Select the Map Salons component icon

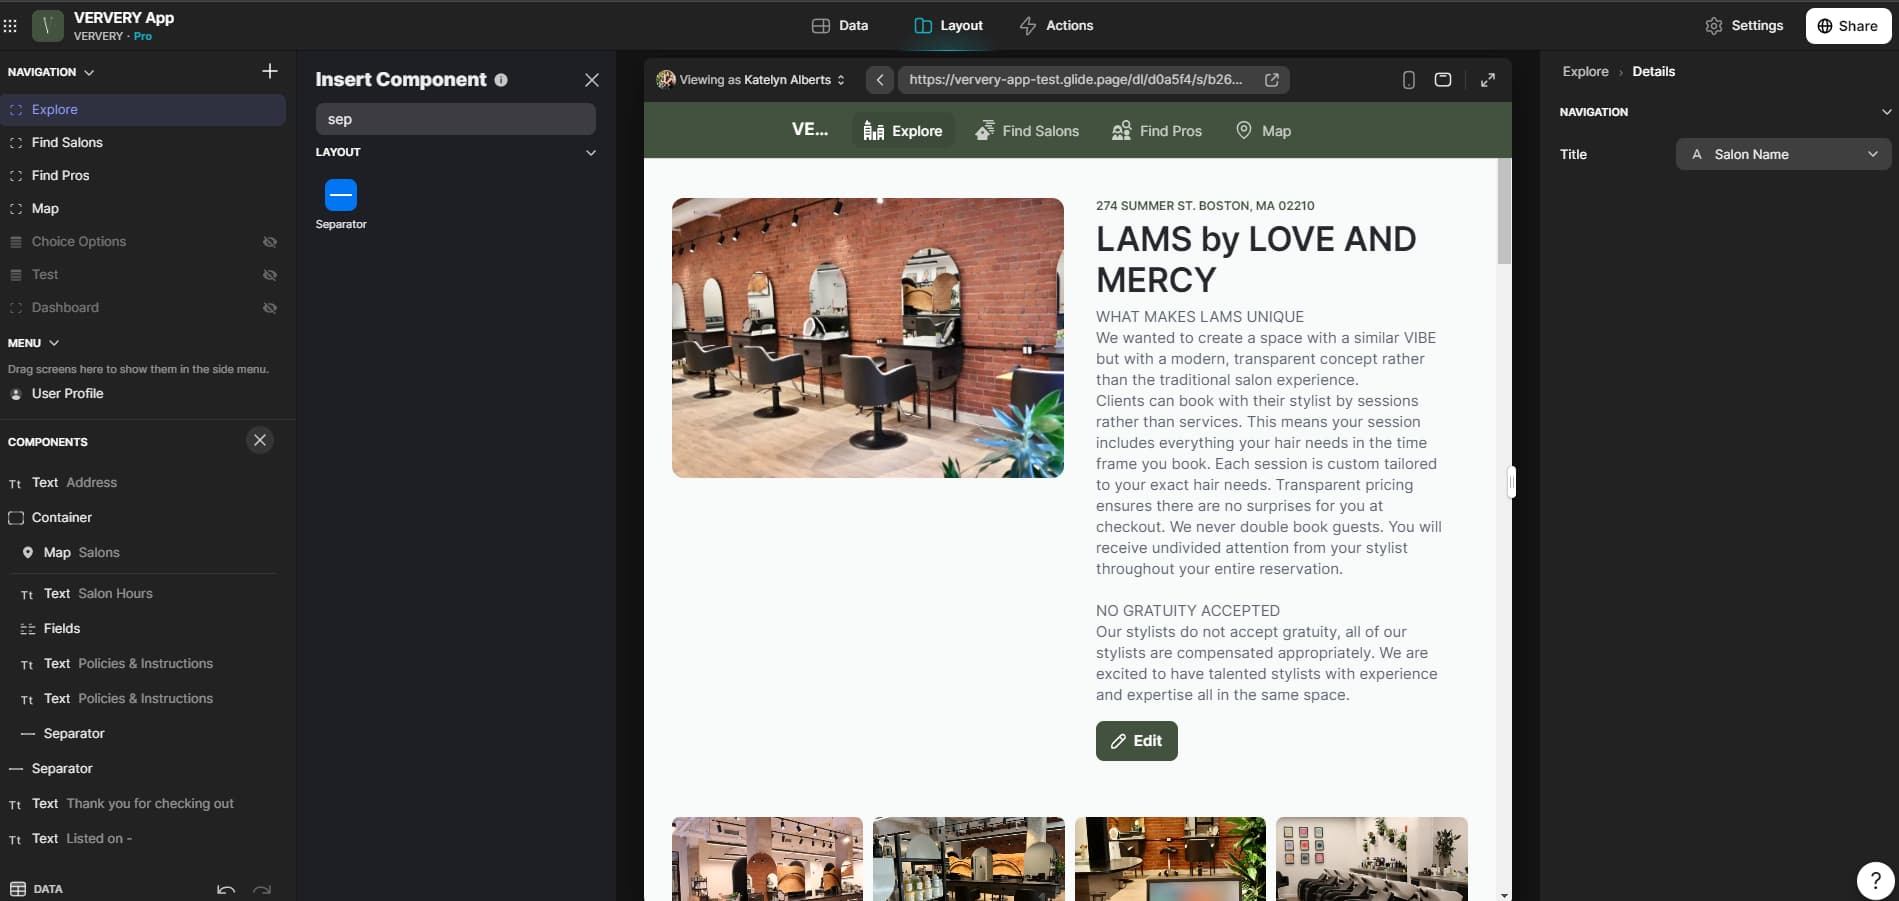click(28, 552)
